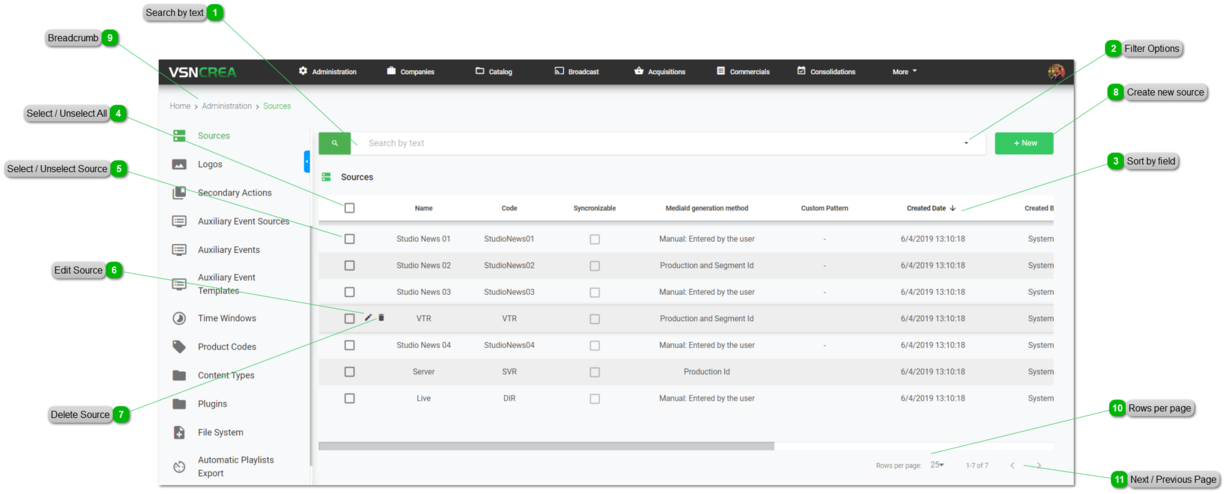Expand the filter options dropdown arrow
Viewport: 1226px width, 494px height.
pos(966,143)
